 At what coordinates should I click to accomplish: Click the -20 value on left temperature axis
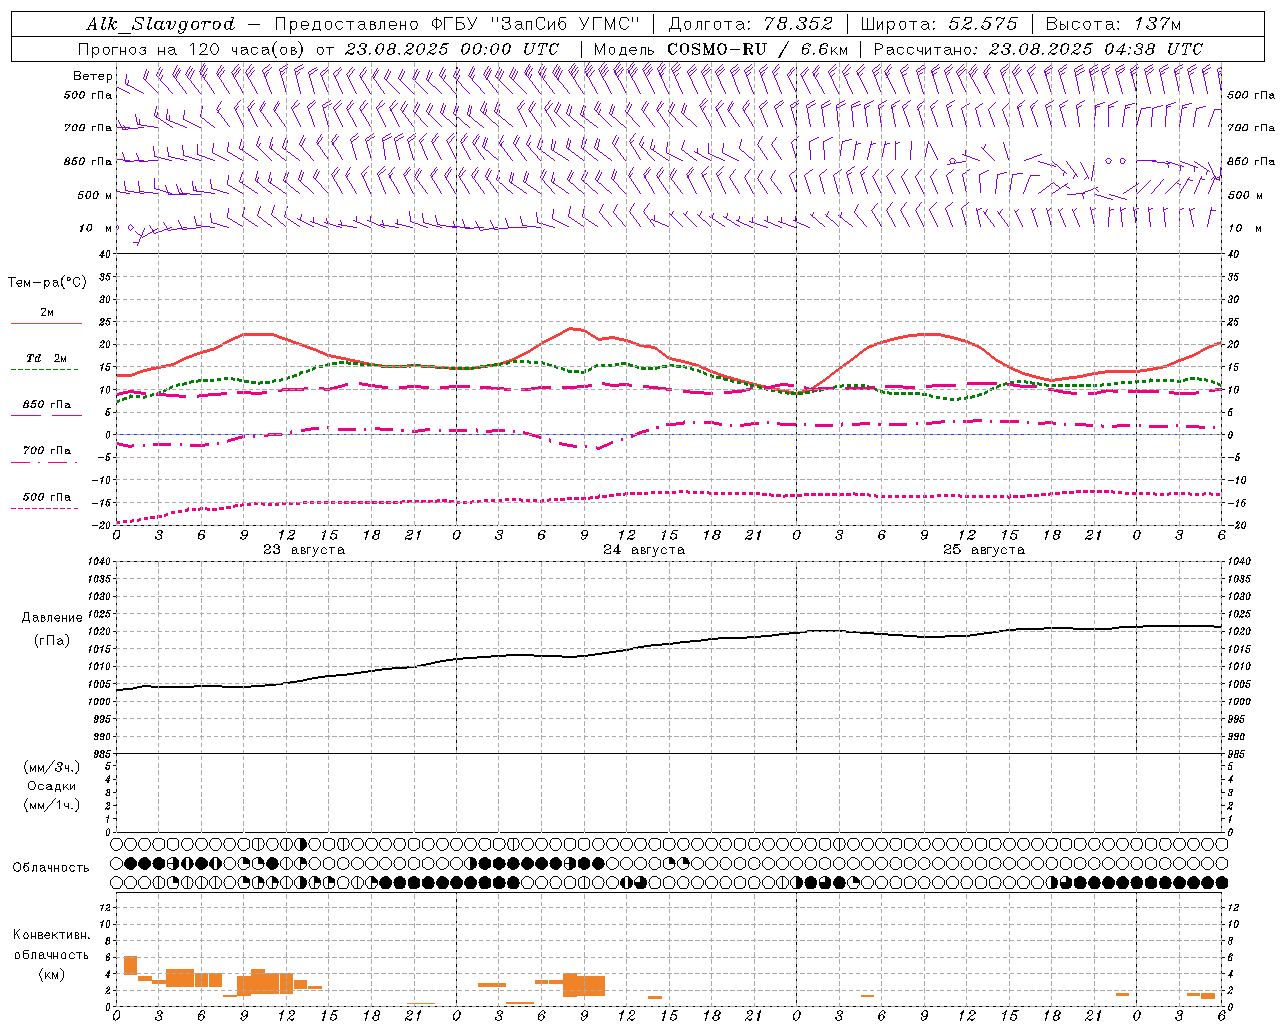pos(100,525)
